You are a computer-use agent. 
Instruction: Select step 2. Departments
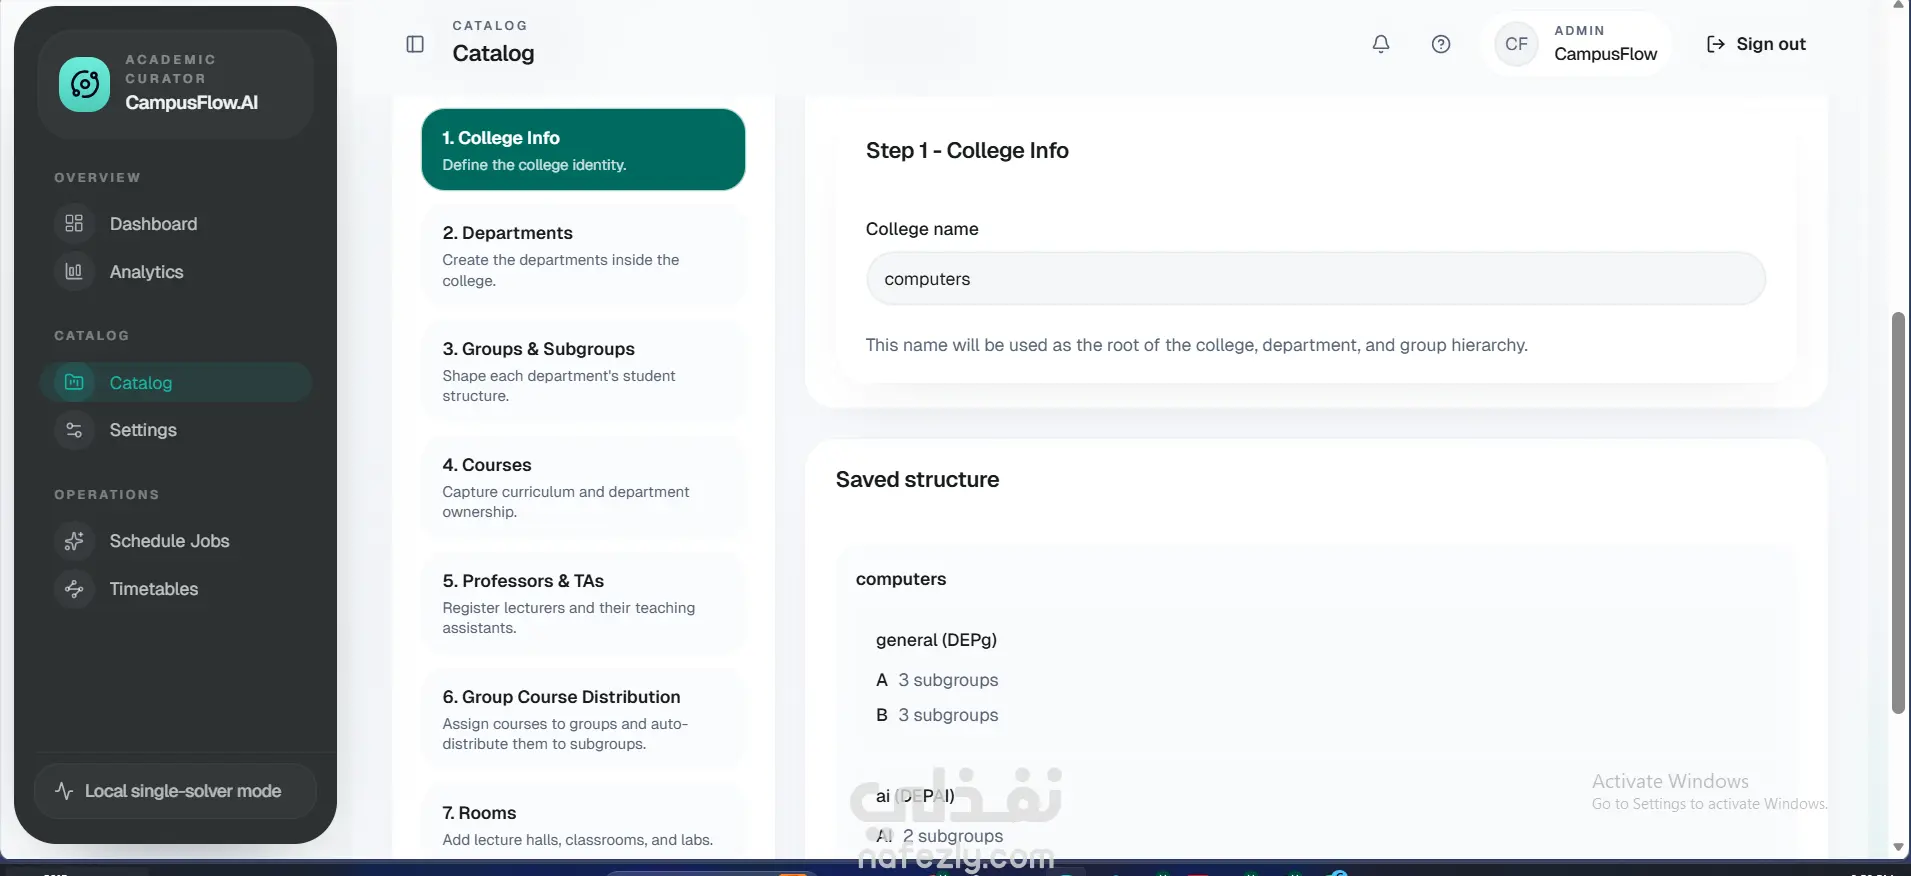(584, 256)
